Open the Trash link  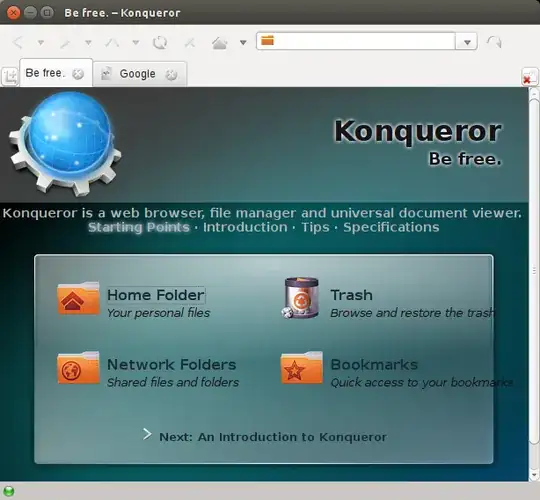pyautogui.click(x=351, y=295)
